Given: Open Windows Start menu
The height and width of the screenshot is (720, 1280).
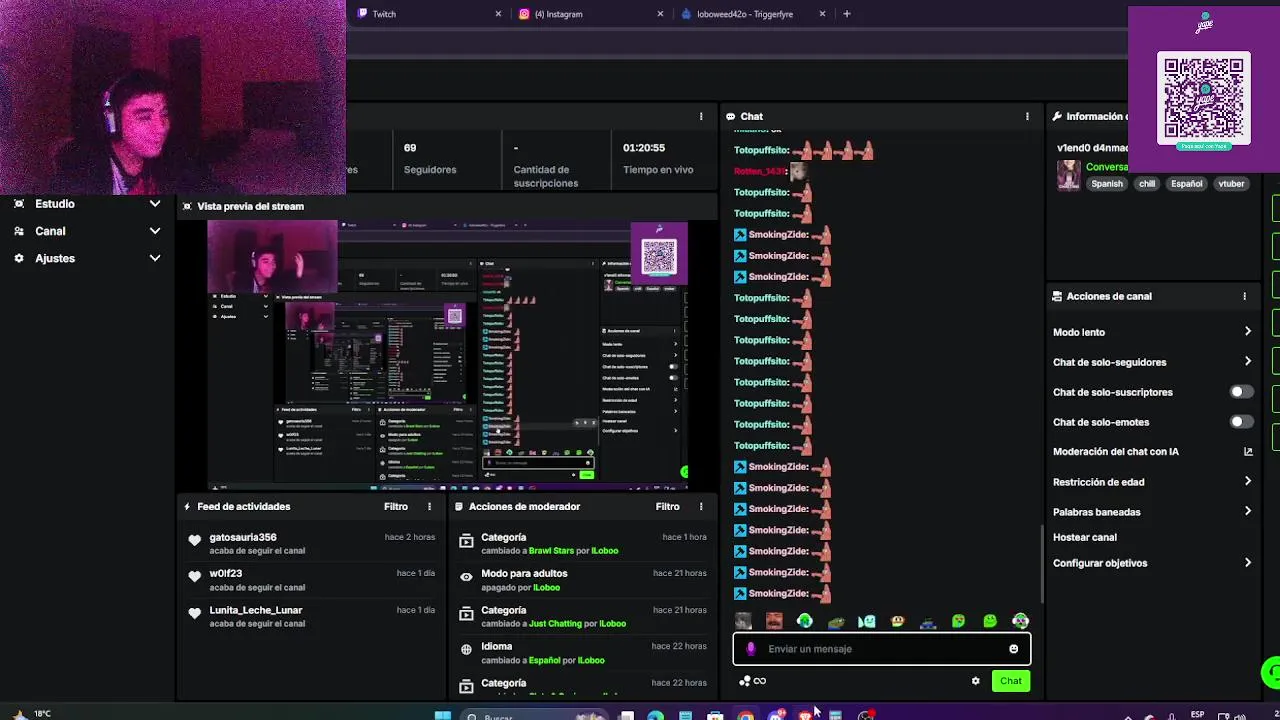Looking at the screenshot, I should [442, 715].
